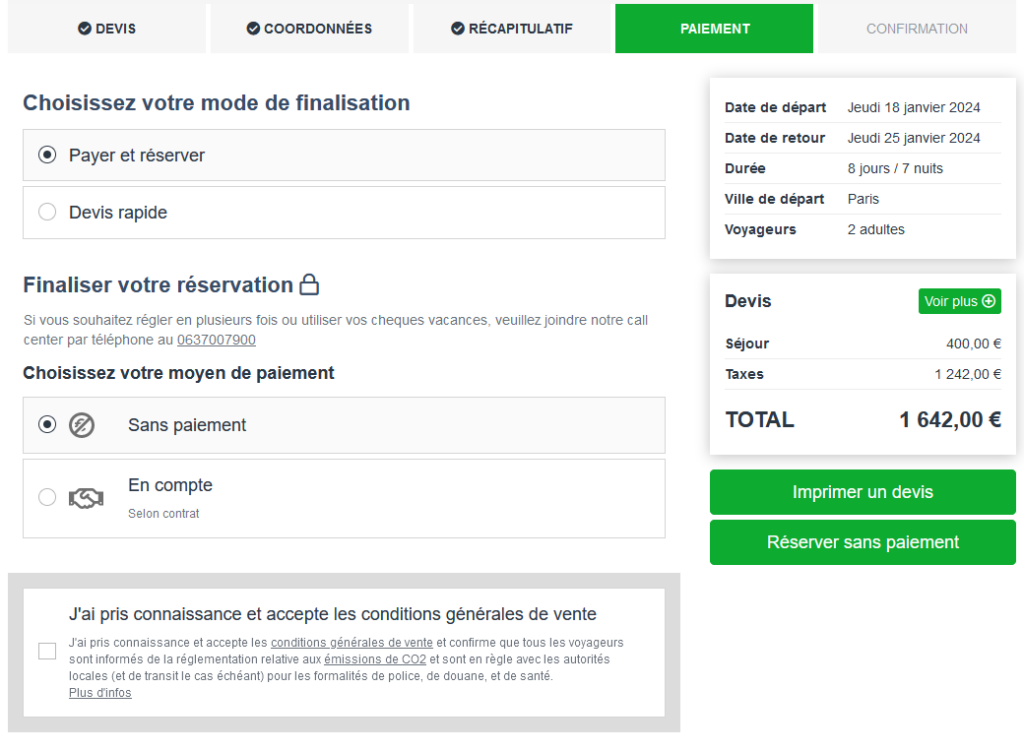Click the no-payment crossed-circle icon

click(81, 425)
